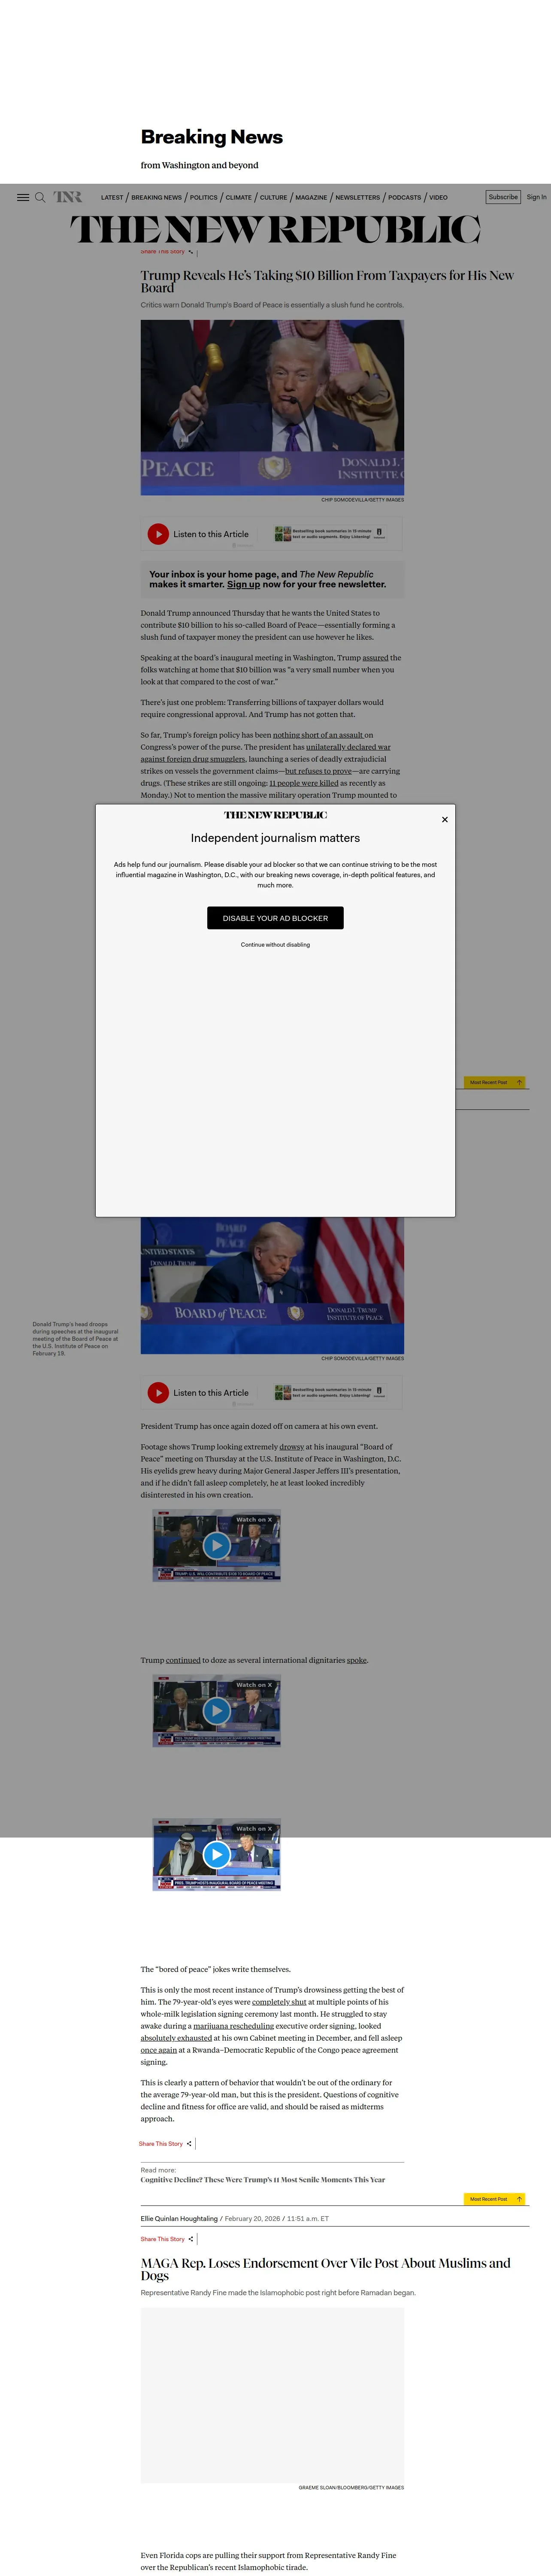Image resolution: width=551 pixels, height=2576 pixels.
Task: Go to home via small TNR logo
Action: (68, 197)
